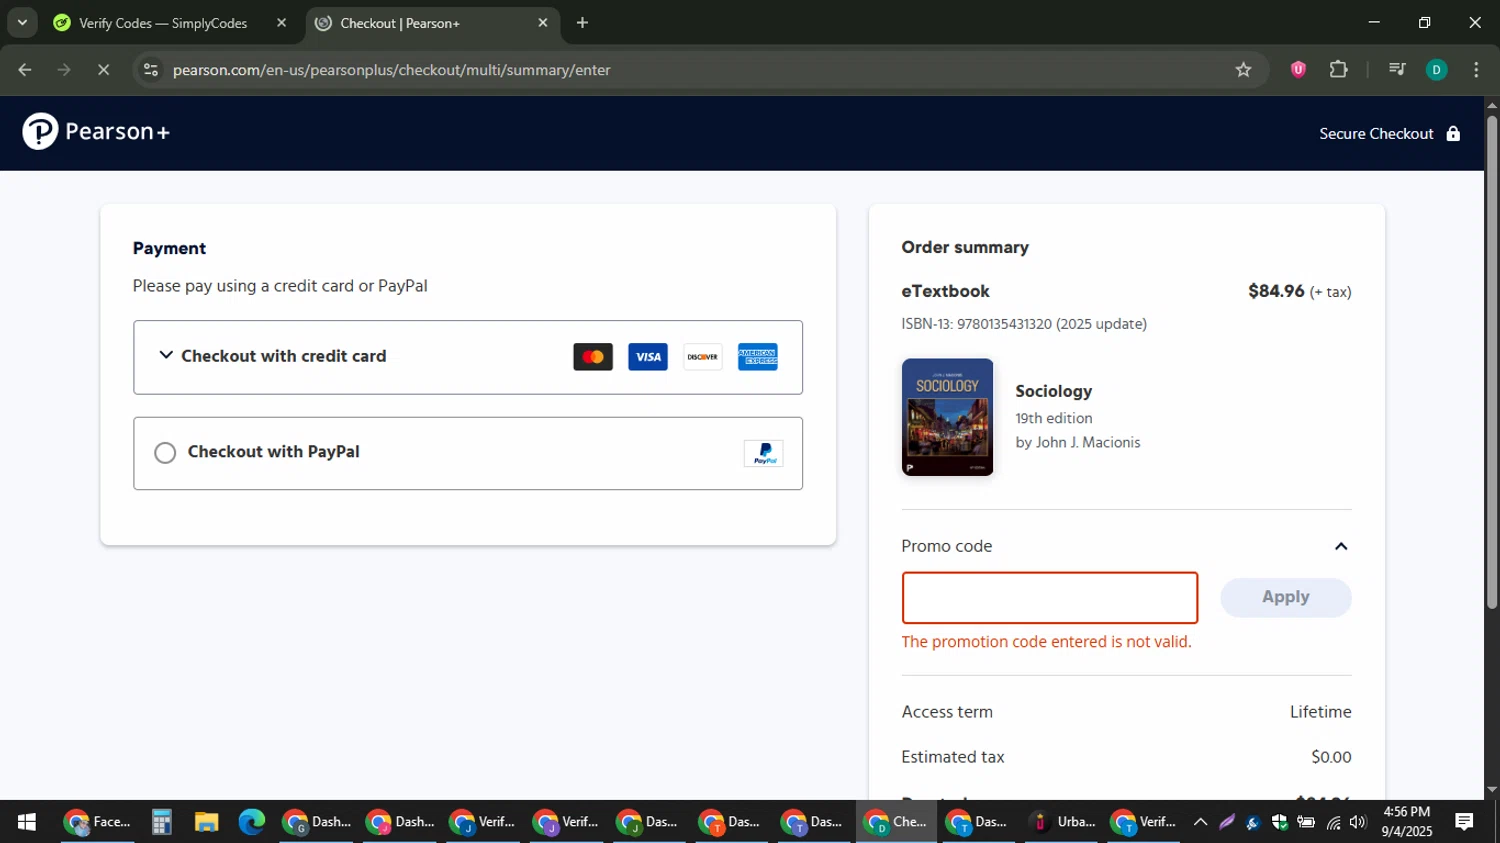Screen dimensions: 1500x843
Task: Open the media control toolbar icon
Action: click(x=1397, y=70)
